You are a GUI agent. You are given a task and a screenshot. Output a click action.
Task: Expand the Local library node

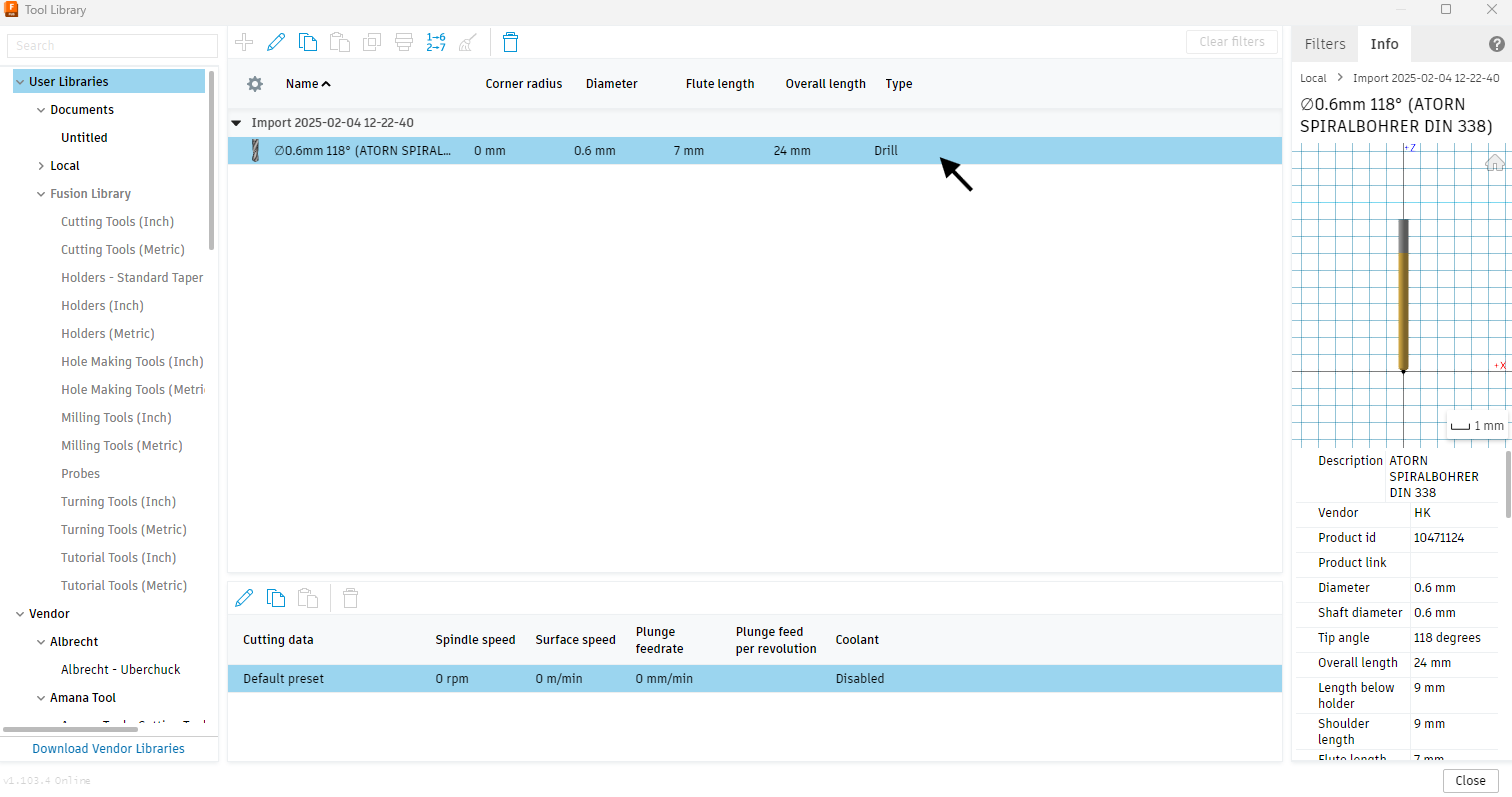pos(41,166)
